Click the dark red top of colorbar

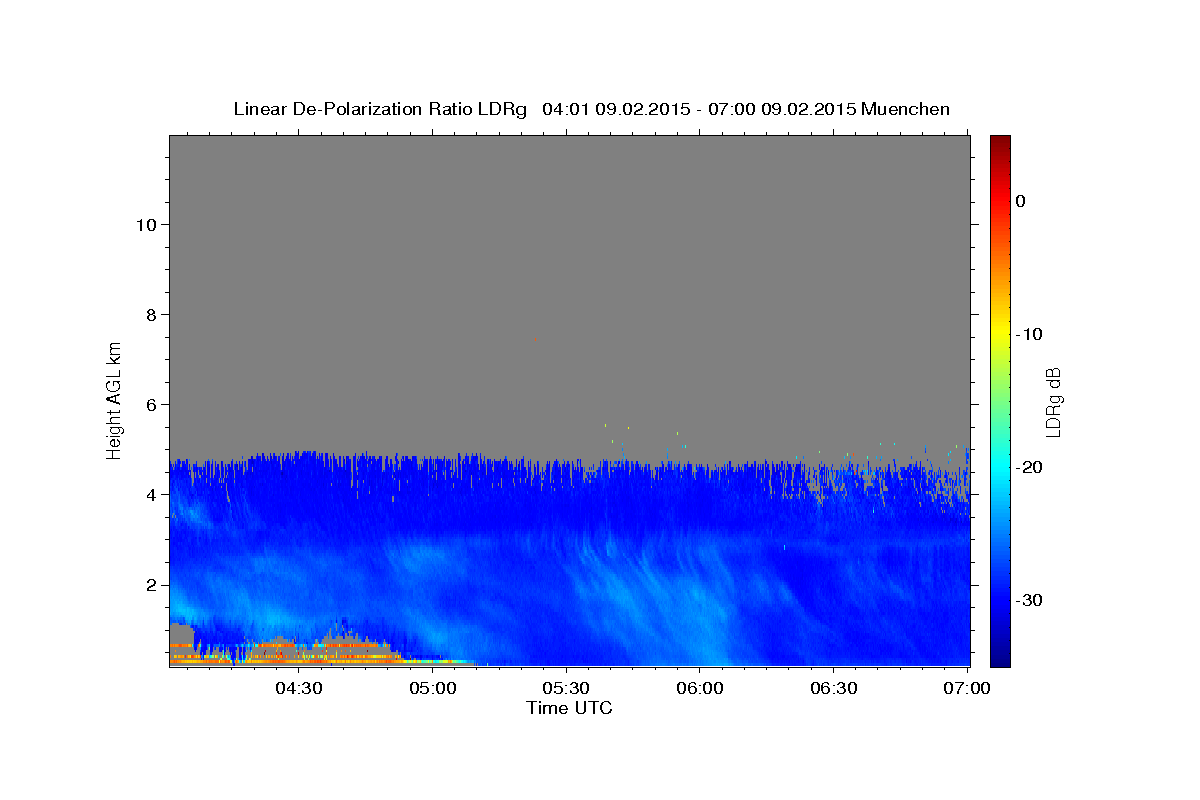[1000, 142]
